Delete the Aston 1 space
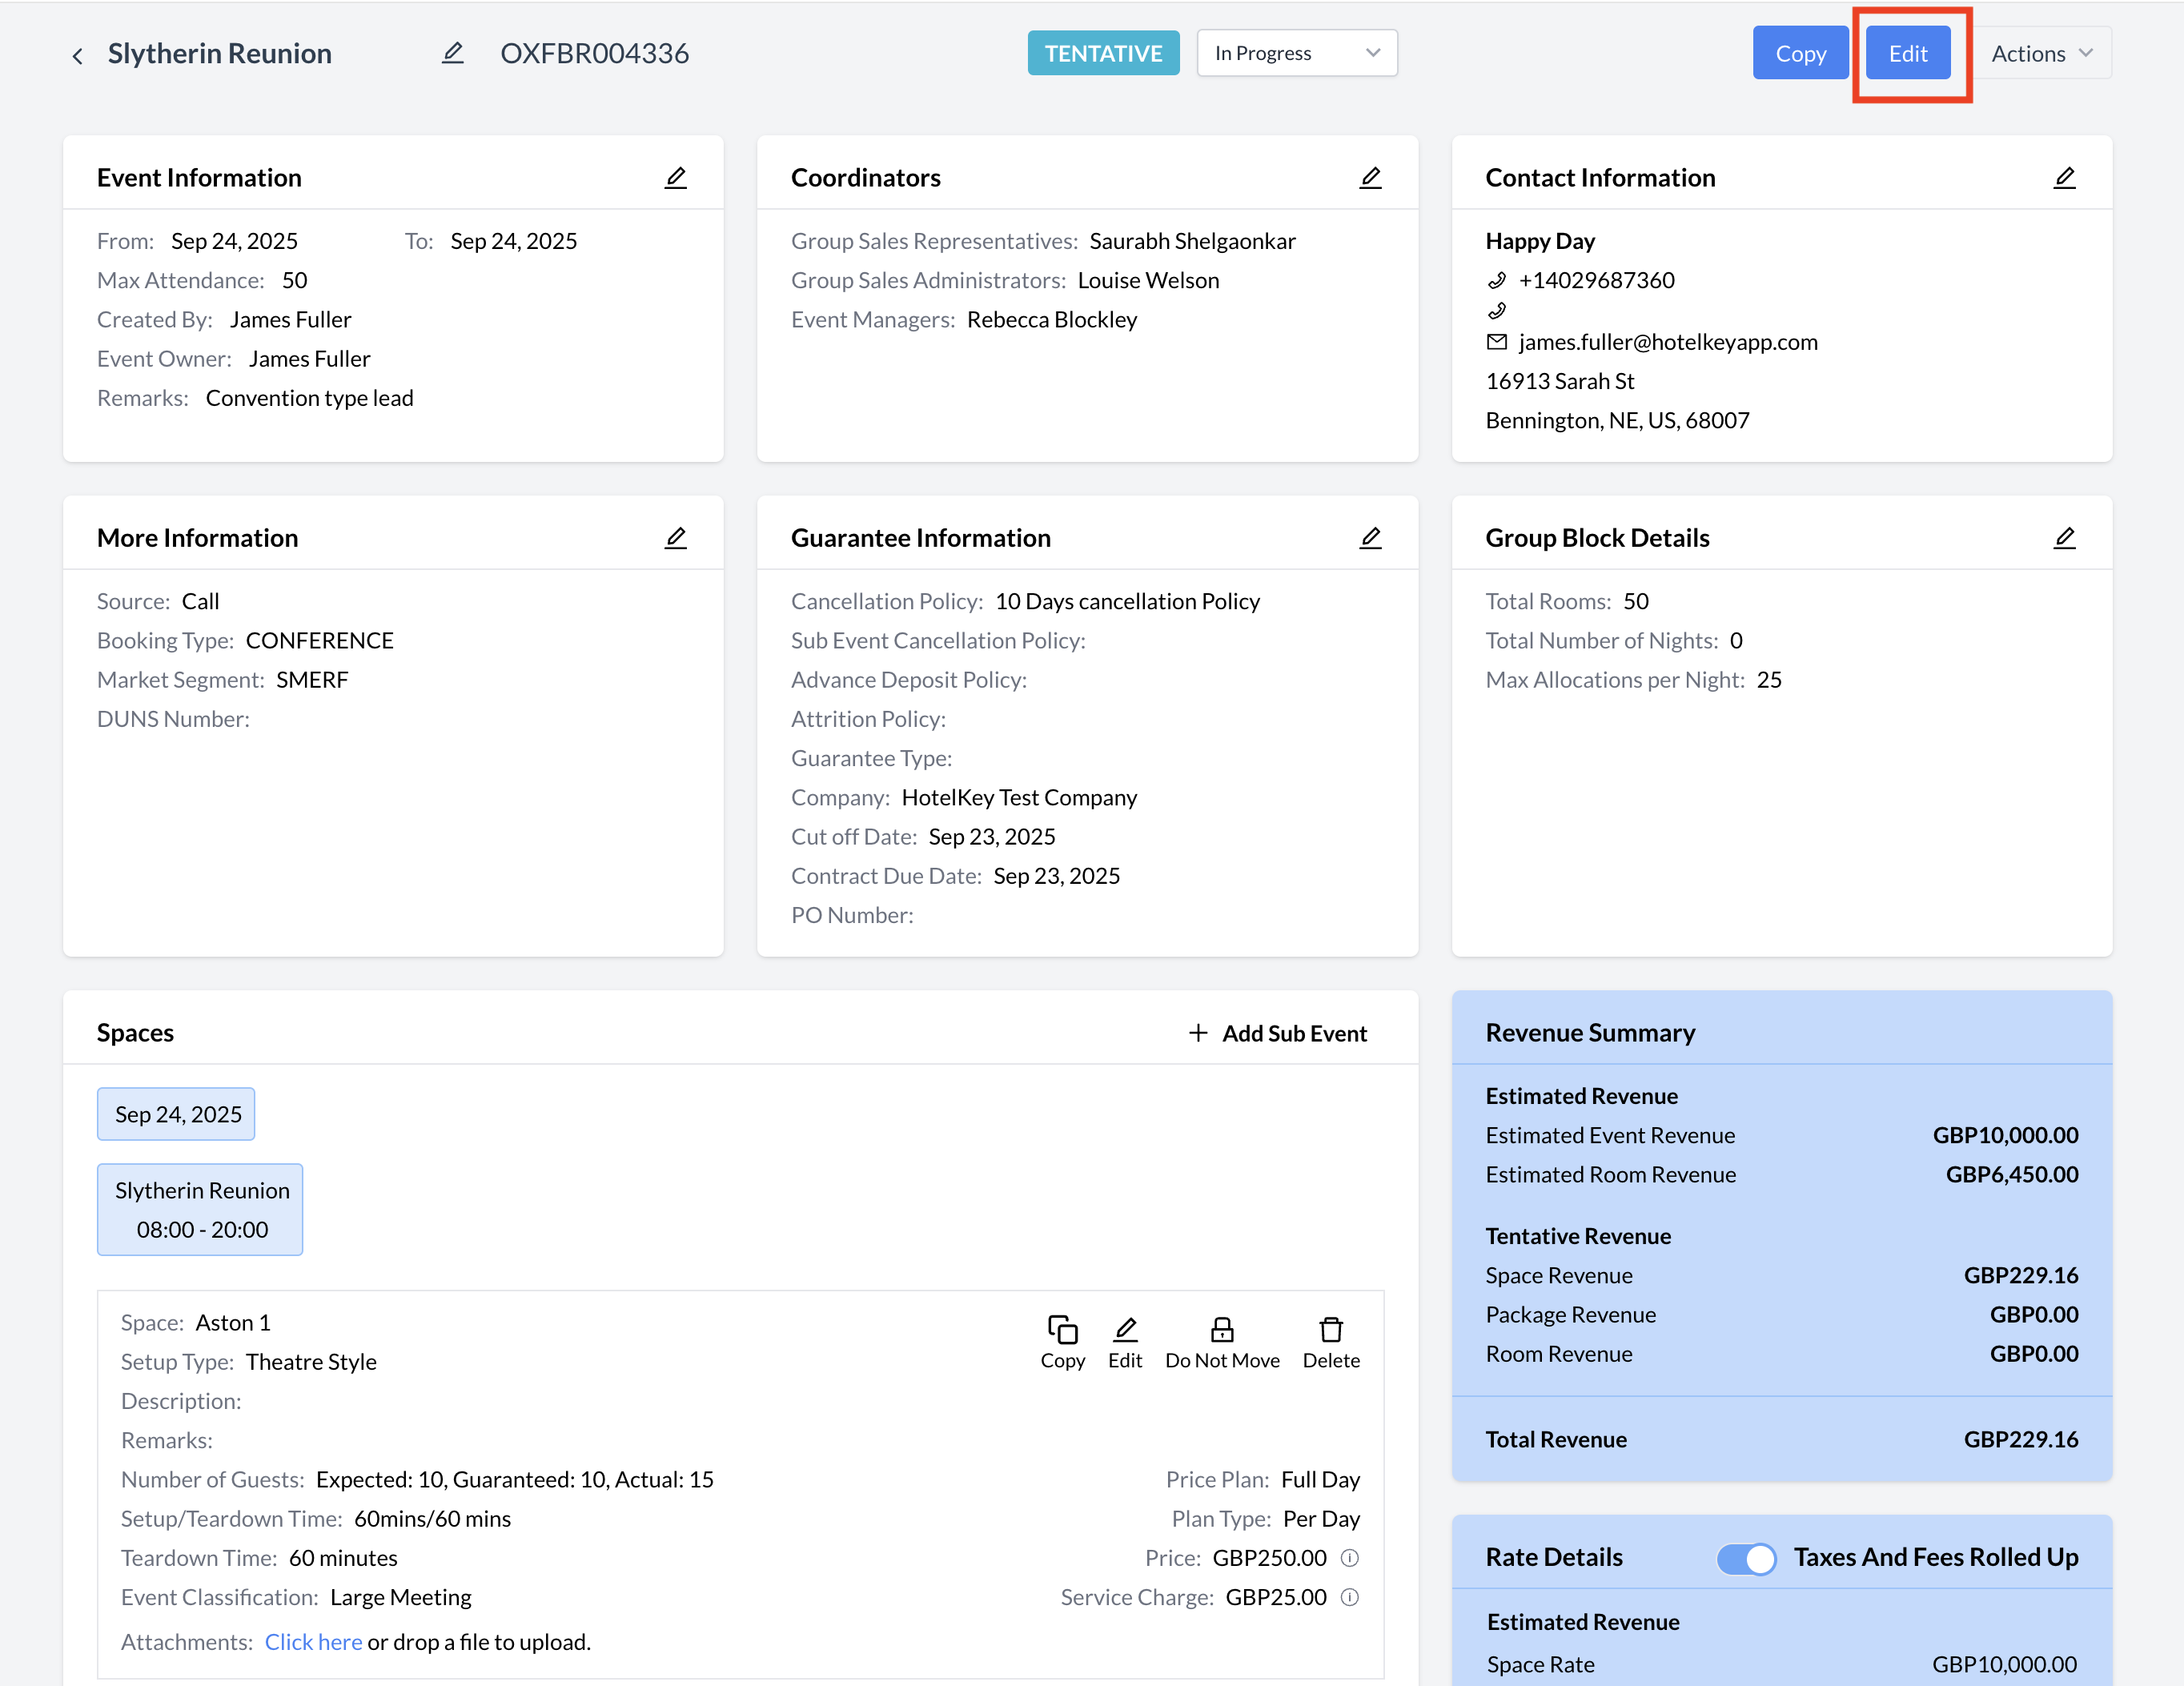This screenshot has height=1686, width=2184. point(1330,1342)
